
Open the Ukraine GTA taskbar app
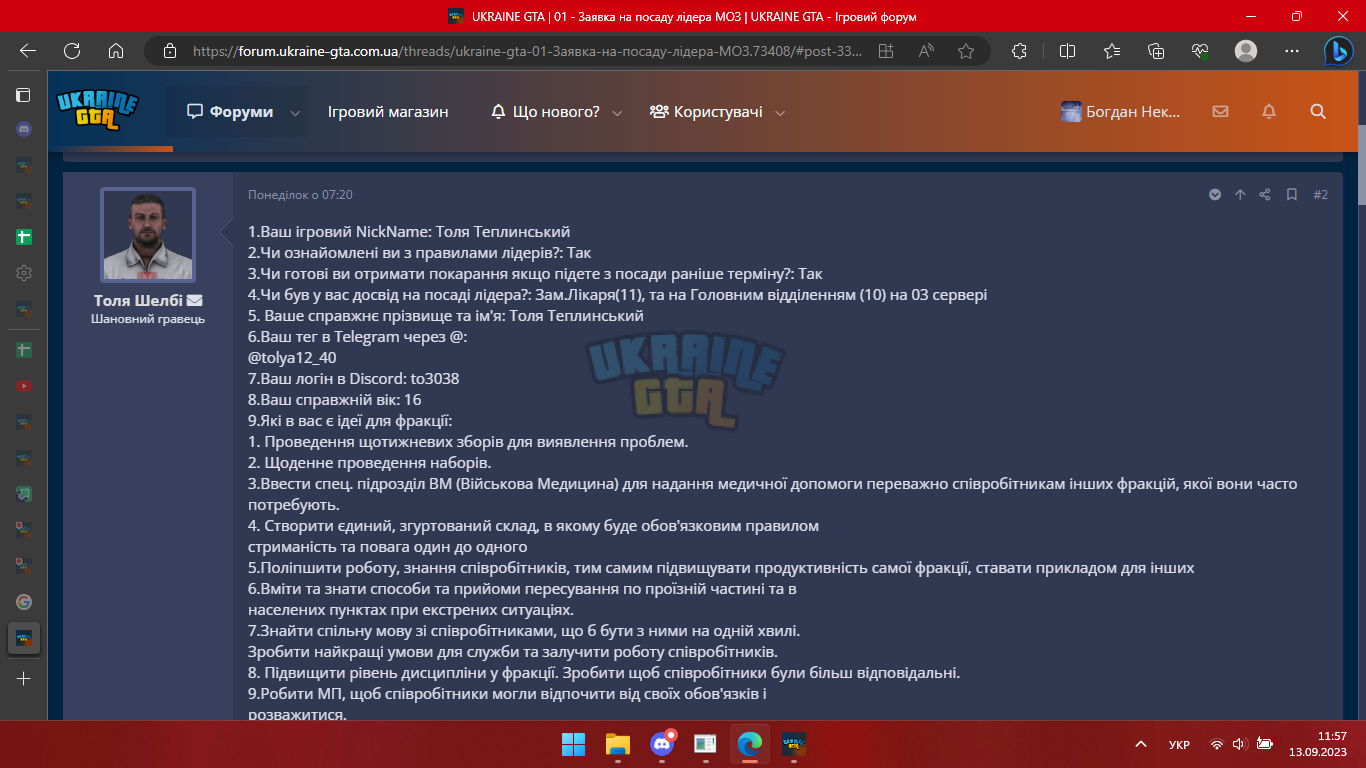(794, 744)
